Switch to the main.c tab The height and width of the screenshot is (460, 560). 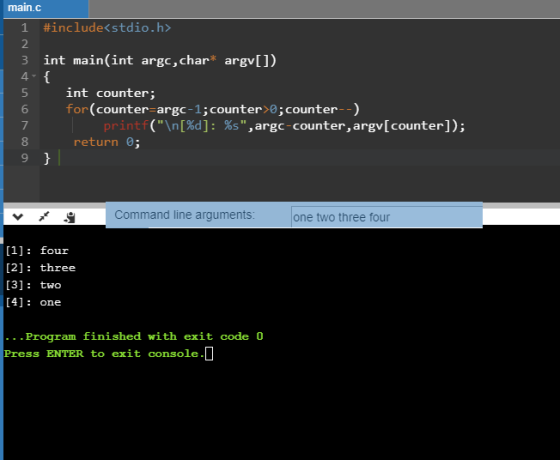pyautogui.click(x=46, y=8)
